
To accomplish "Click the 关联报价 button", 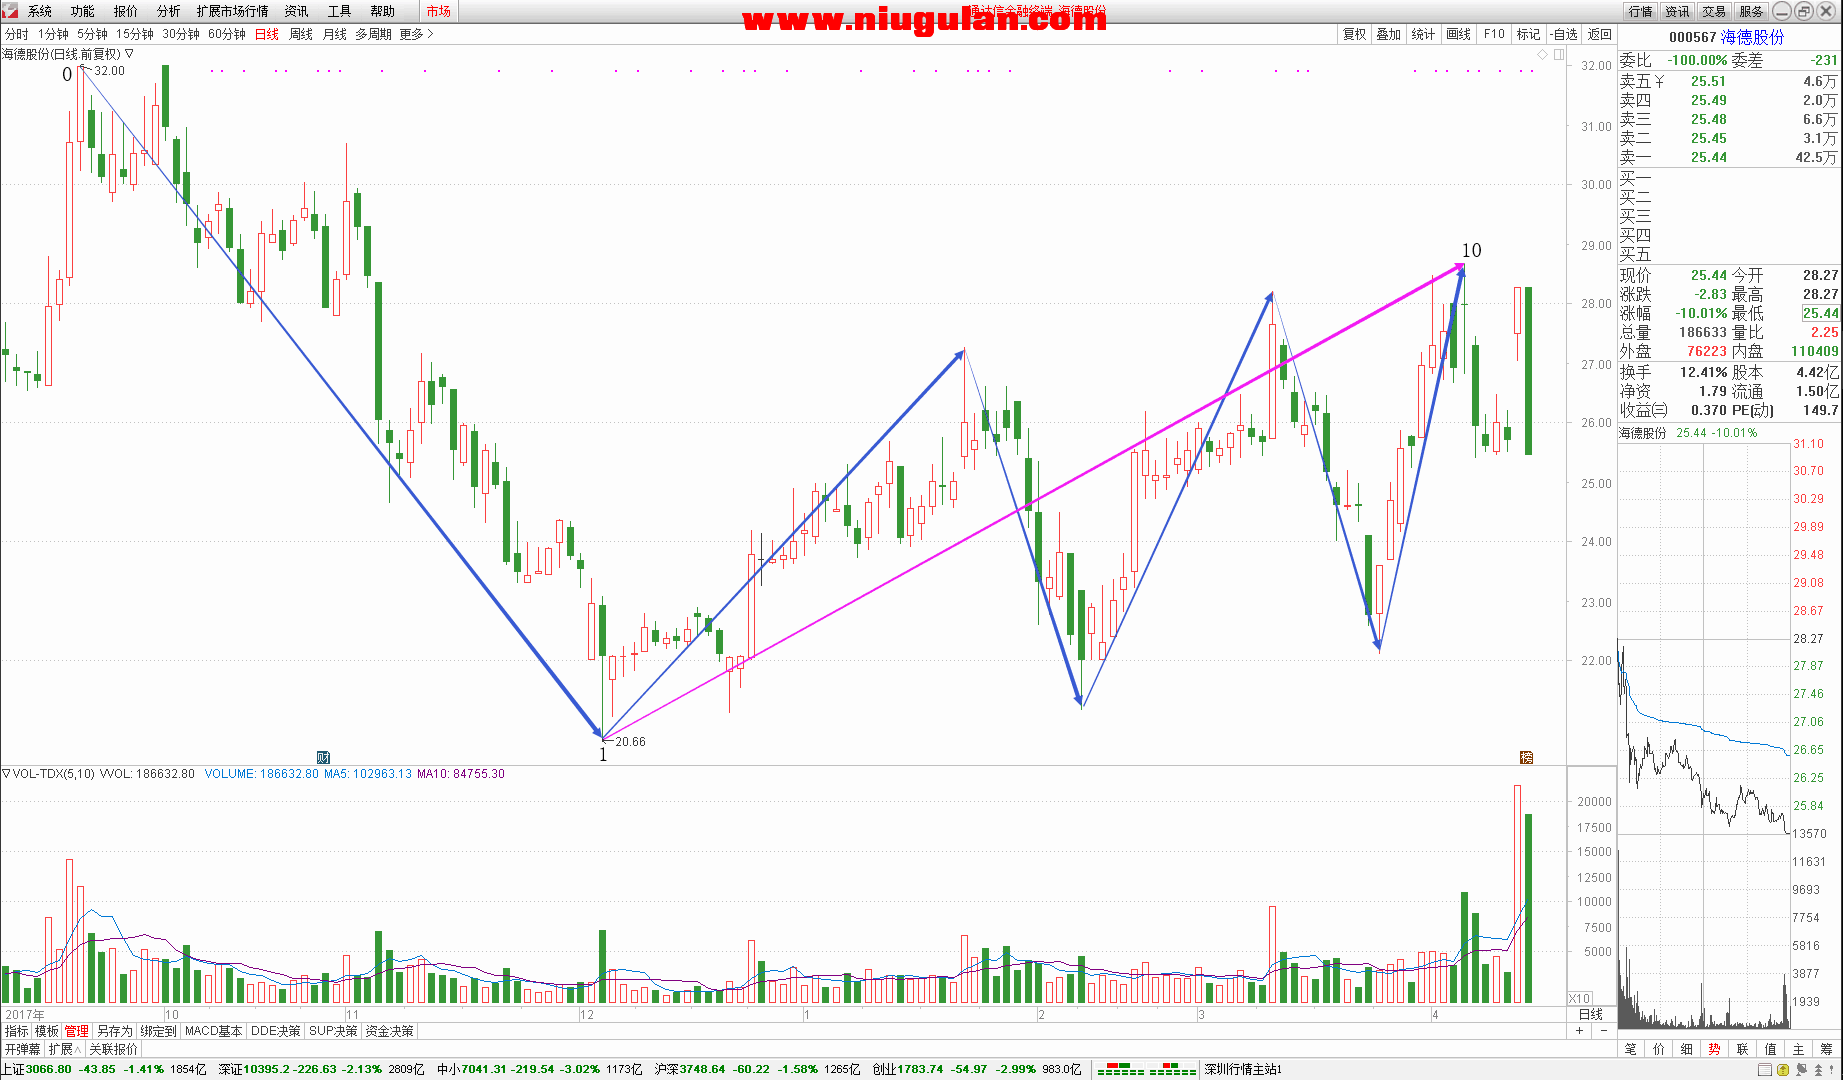I will pos(113,1049).
